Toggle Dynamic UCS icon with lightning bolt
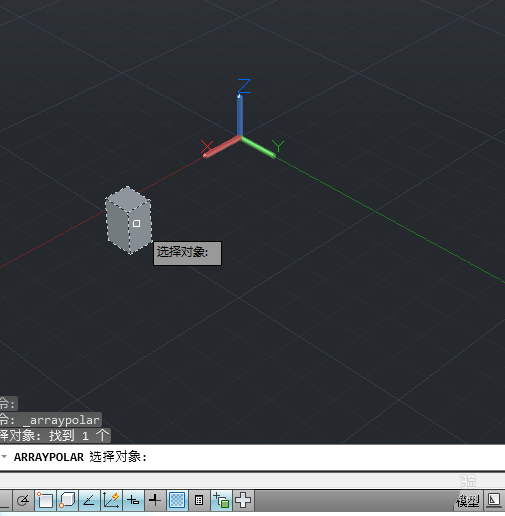Image resolution: width=505 pixels, height=516 pixels. coord(111,500)
